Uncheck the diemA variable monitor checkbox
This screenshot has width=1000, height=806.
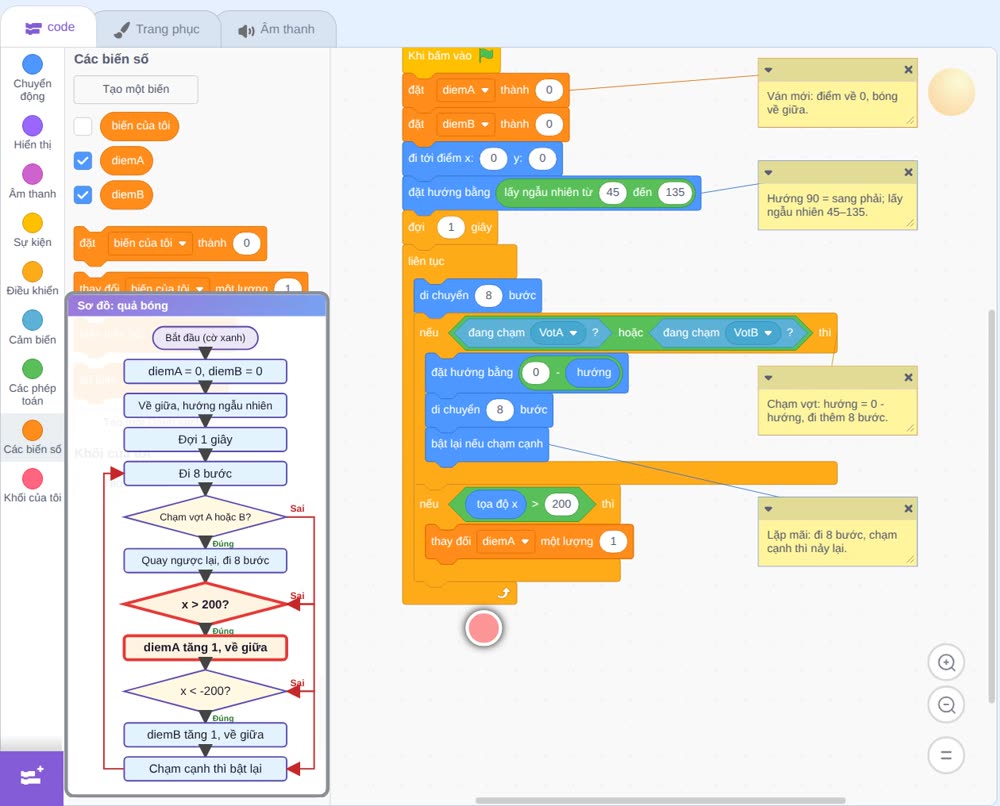[83, 161]
